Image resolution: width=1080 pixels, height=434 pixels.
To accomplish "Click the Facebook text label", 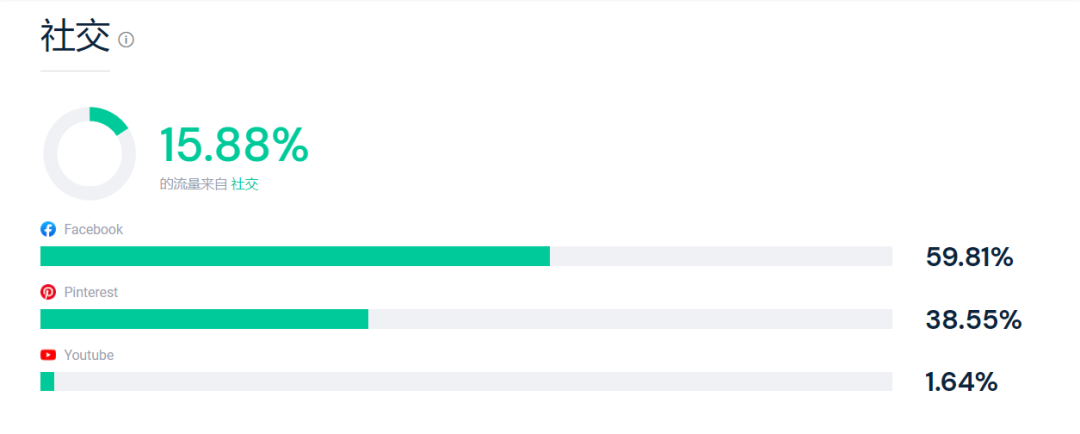I will click(x=93, y=229).
